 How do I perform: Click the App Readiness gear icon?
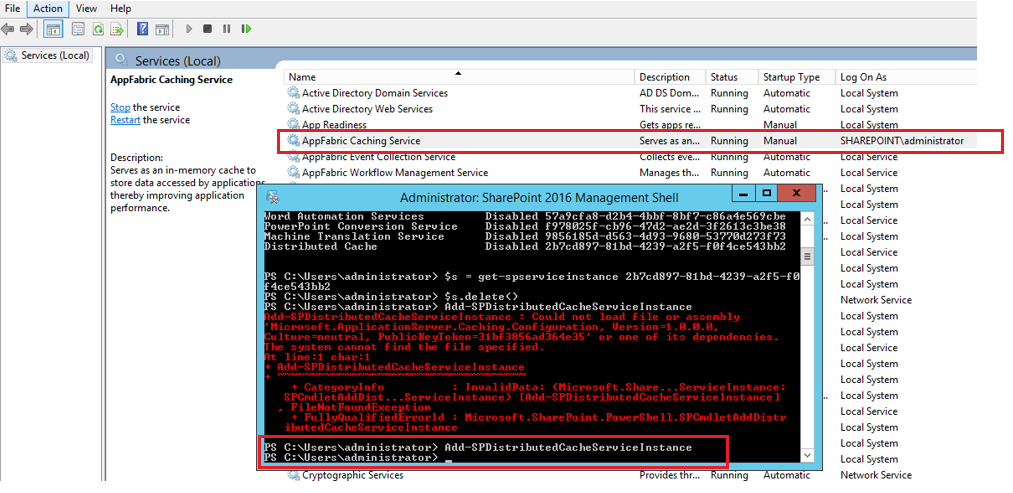coord(294,125)
